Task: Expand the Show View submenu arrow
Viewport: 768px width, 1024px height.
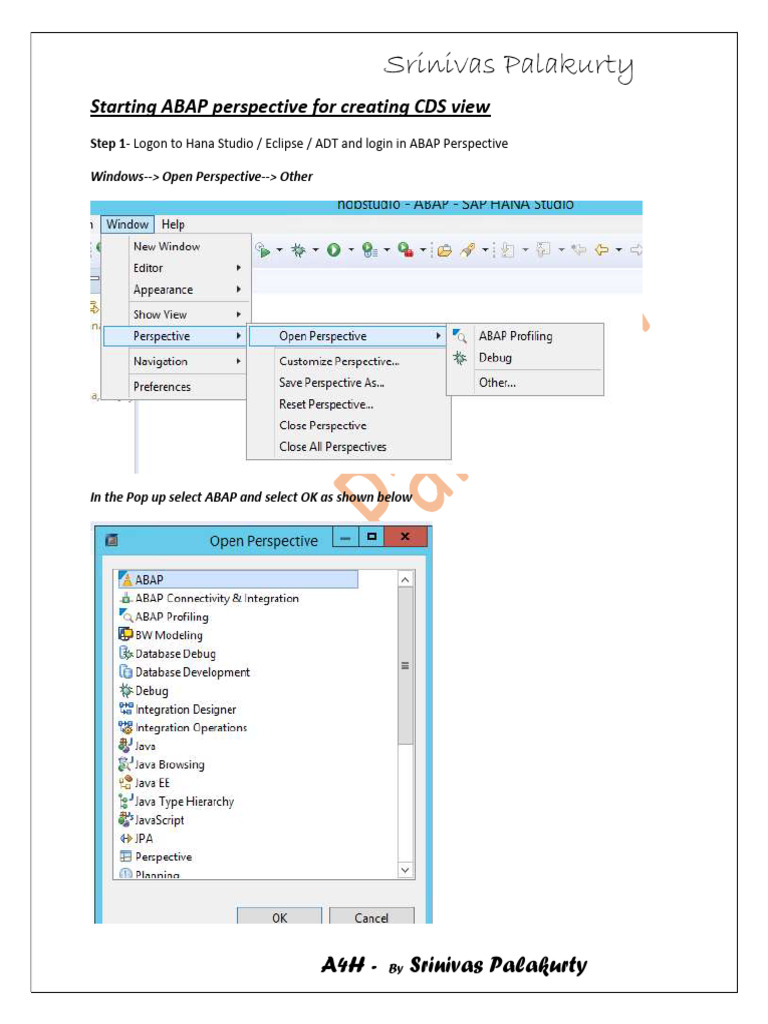Action: 238,314
